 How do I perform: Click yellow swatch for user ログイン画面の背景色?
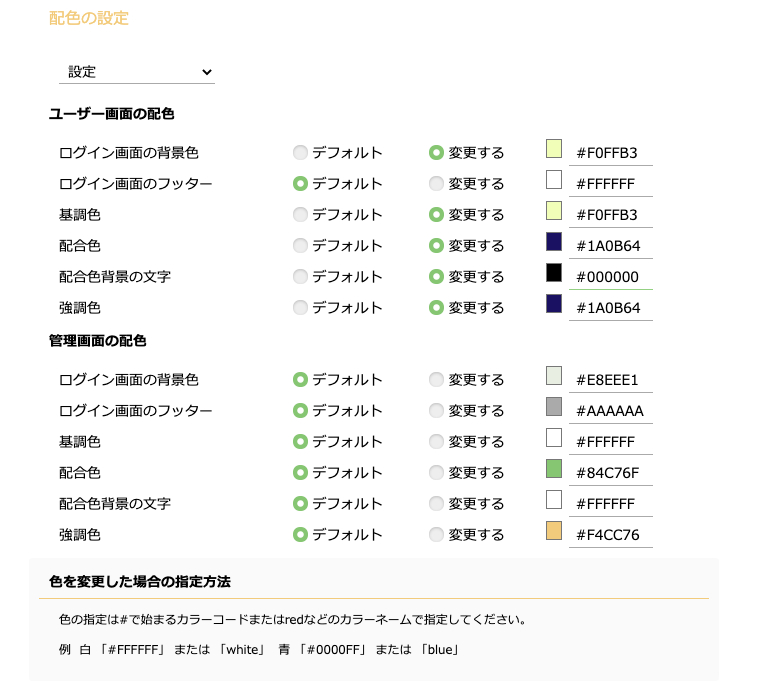[x=554, y=149]
